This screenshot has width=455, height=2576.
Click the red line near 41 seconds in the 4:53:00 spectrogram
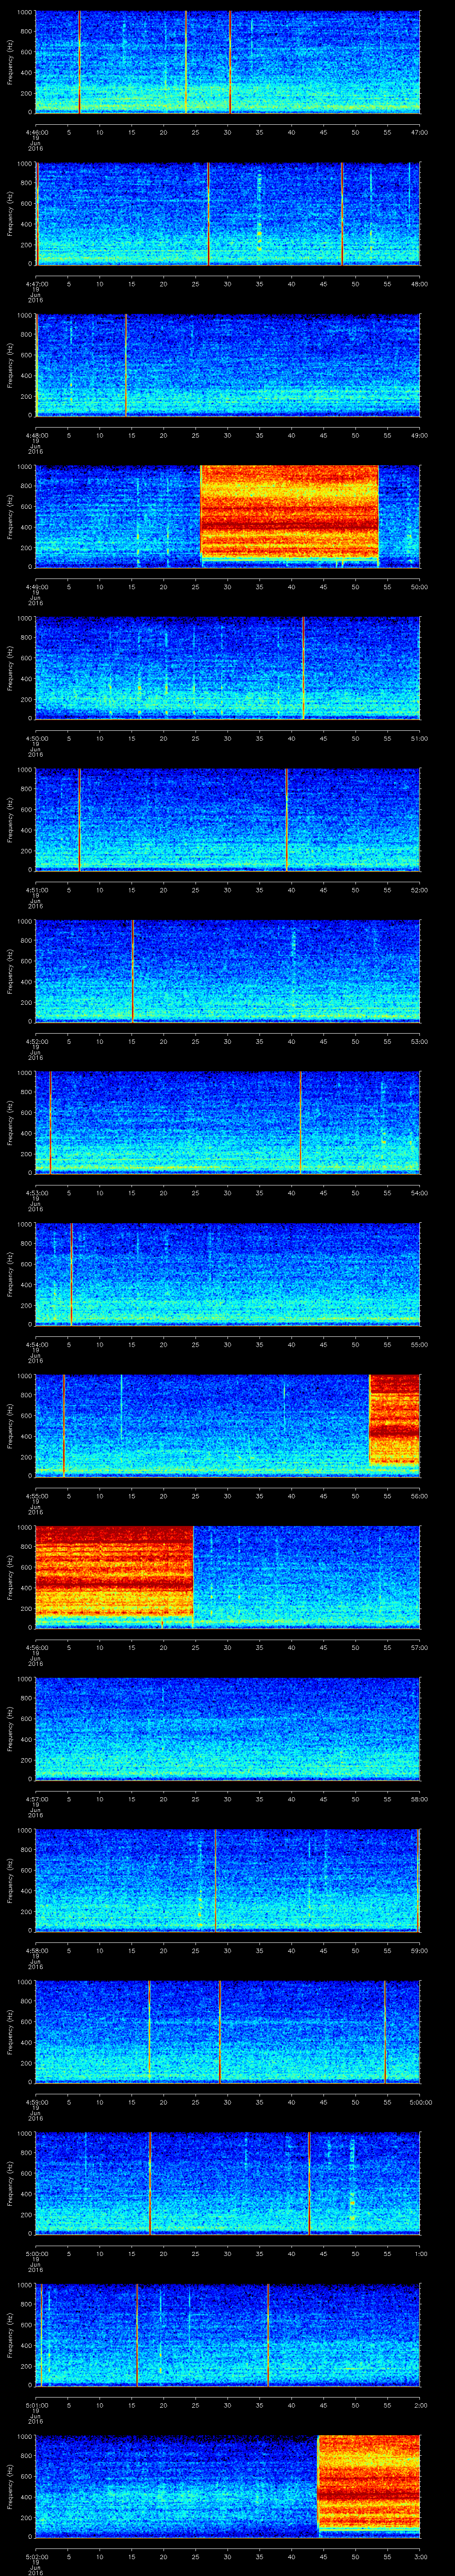point(300,1122)
